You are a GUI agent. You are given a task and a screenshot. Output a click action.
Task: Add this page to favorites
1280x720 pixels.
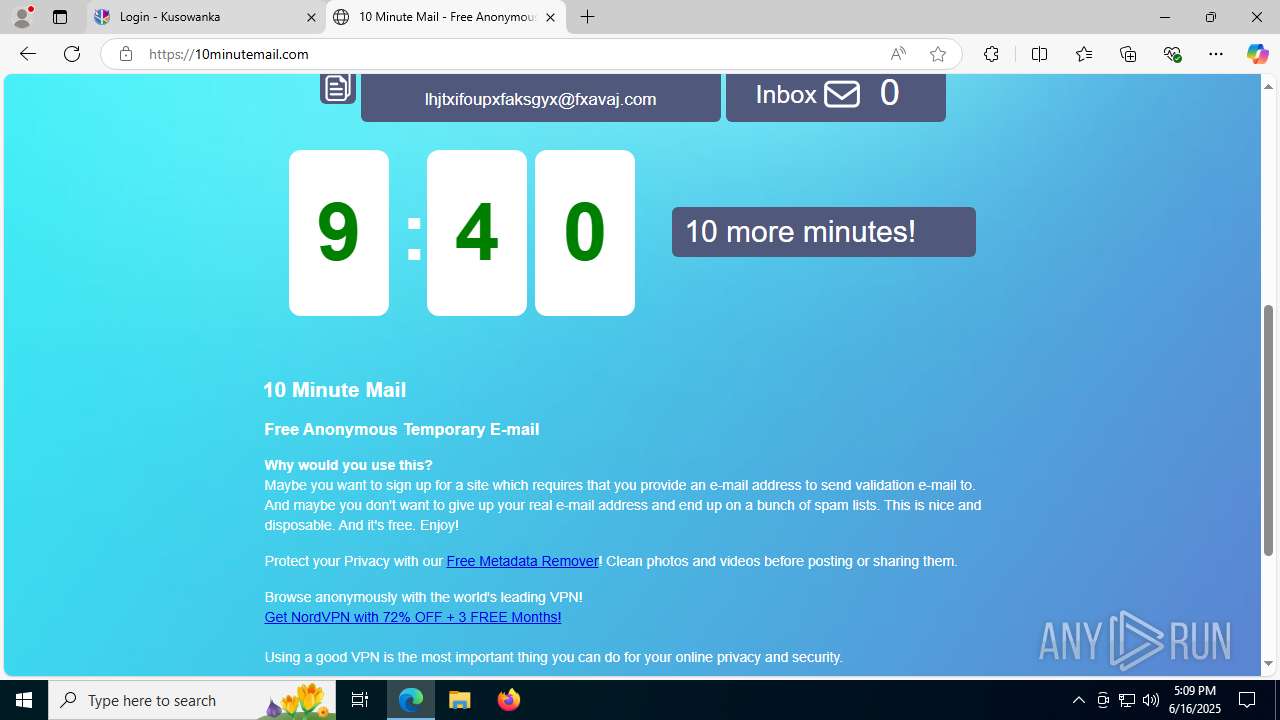[938, 54]
